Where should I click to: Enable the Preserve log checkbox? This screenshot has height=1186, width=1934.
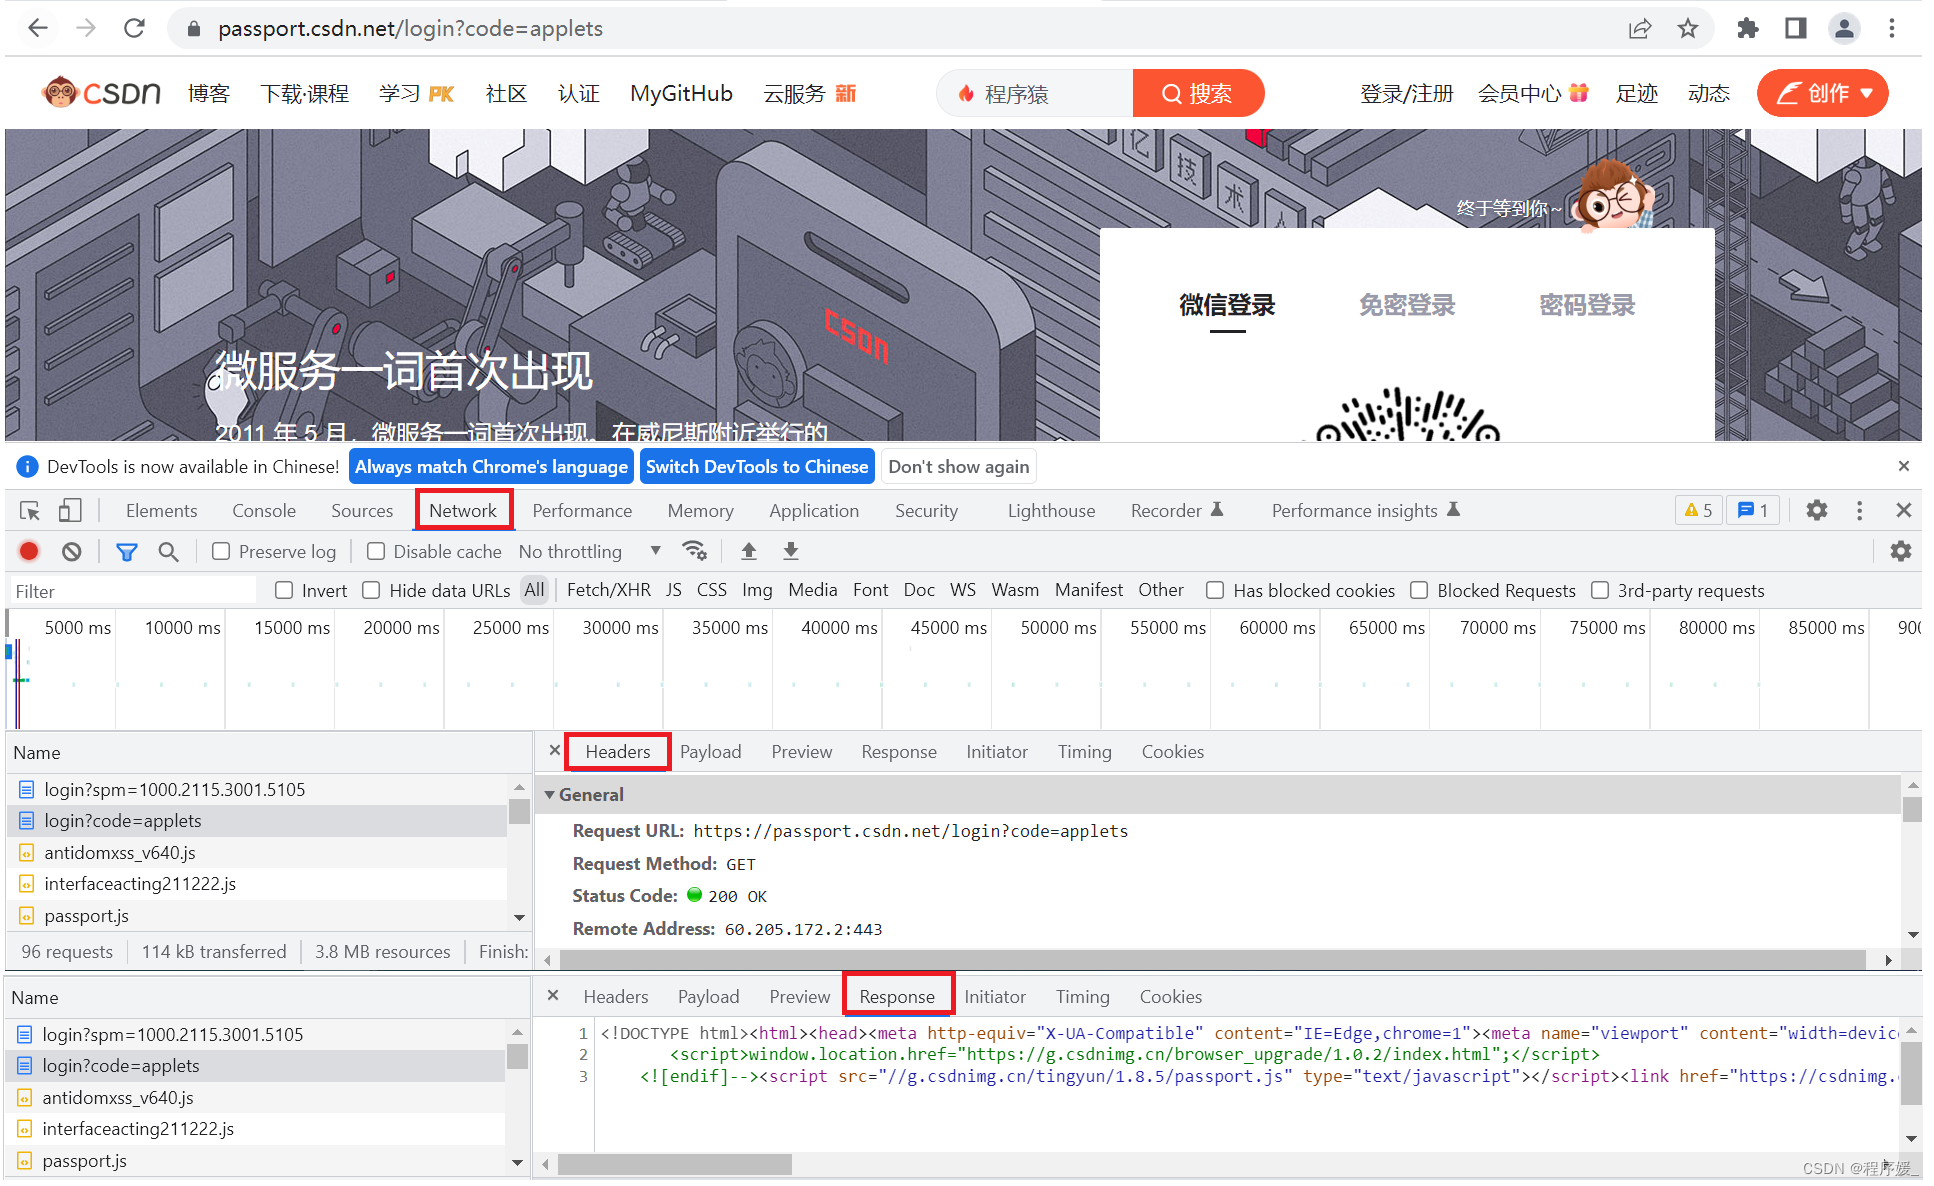tap(221, 551)
